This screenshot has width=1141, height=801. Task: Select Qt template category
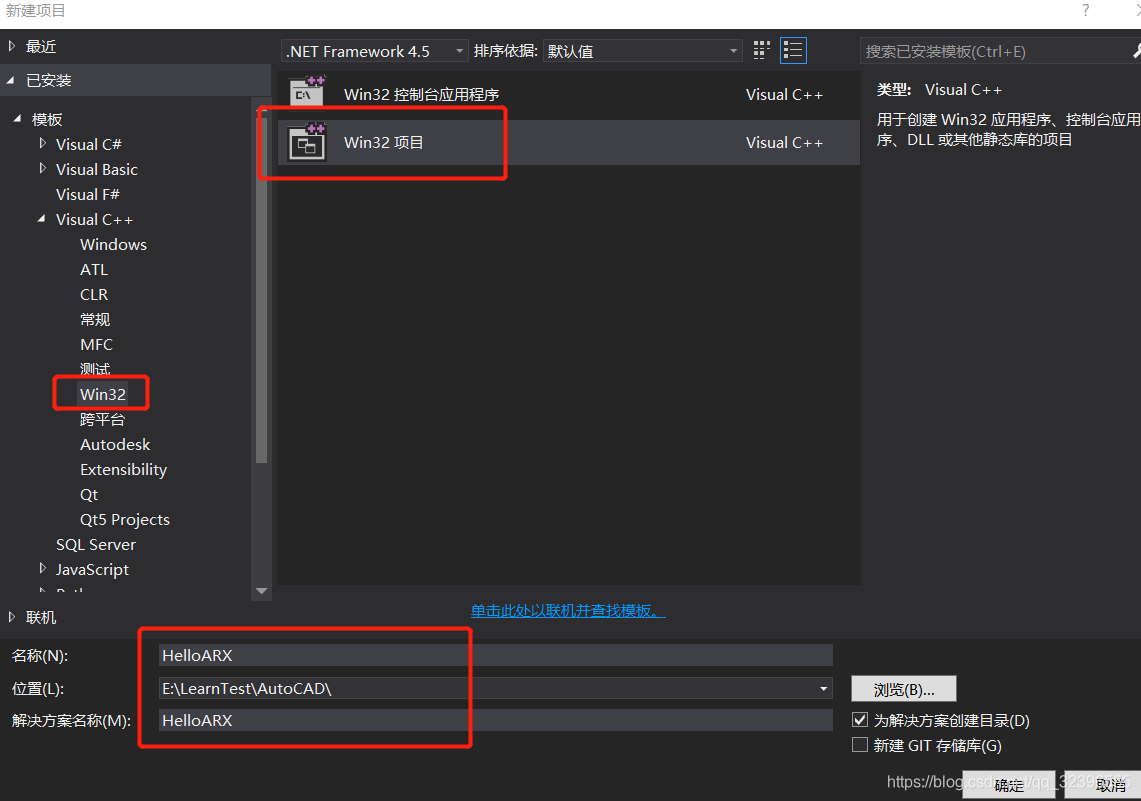89,494
